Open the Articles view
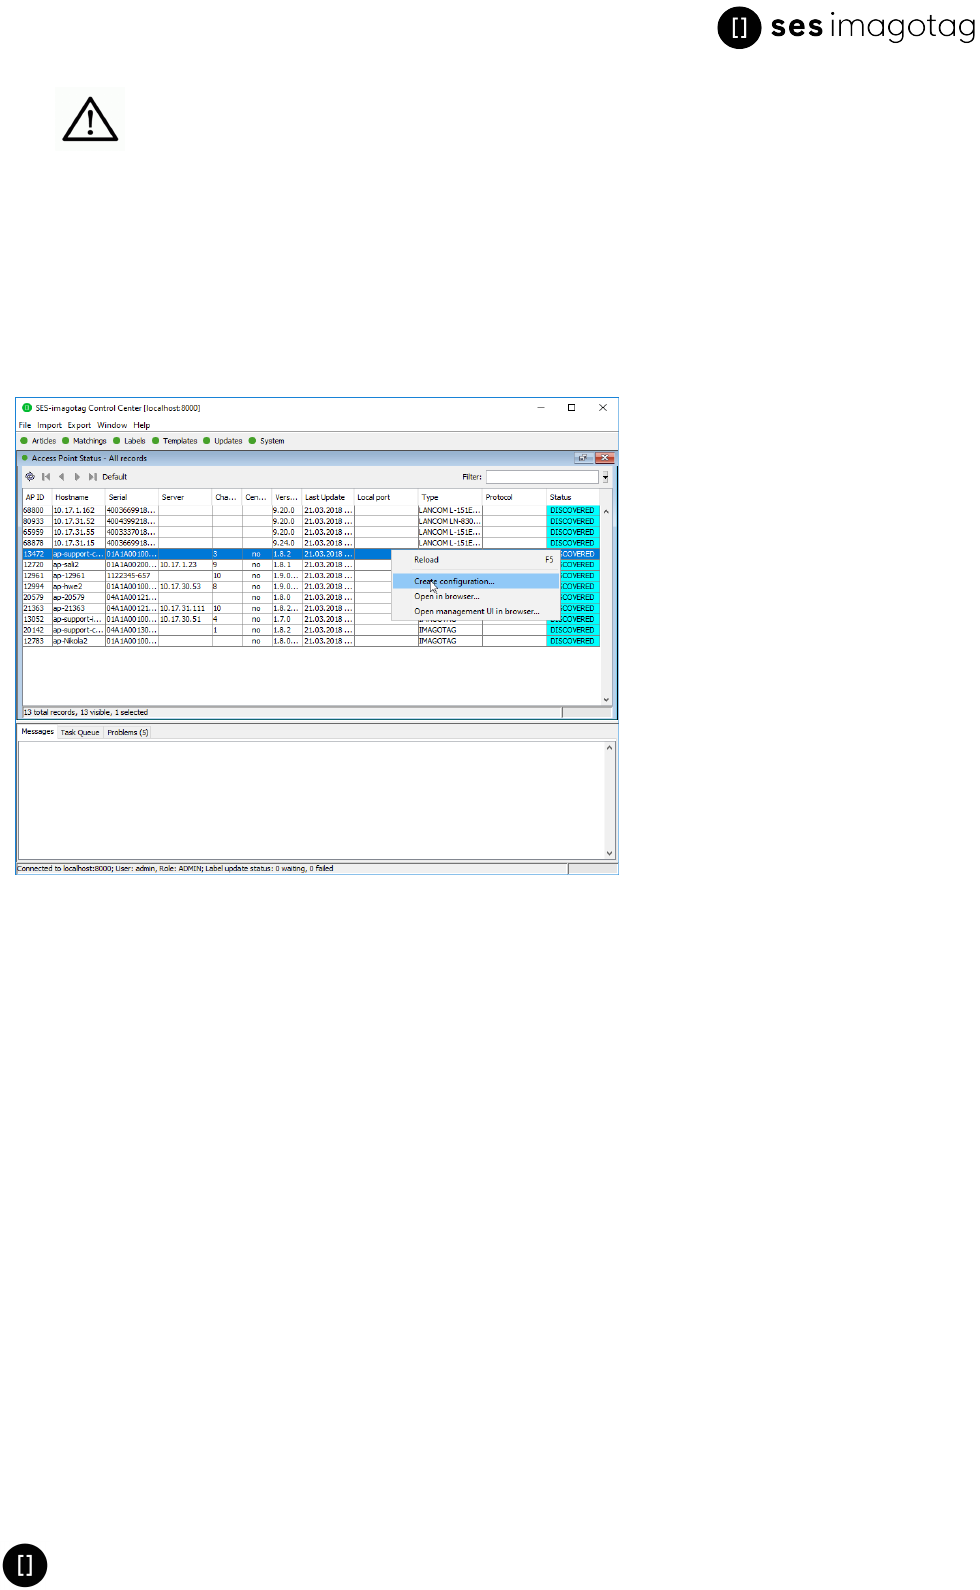This screenshot has height=1590, width=980. pos(39,441)
